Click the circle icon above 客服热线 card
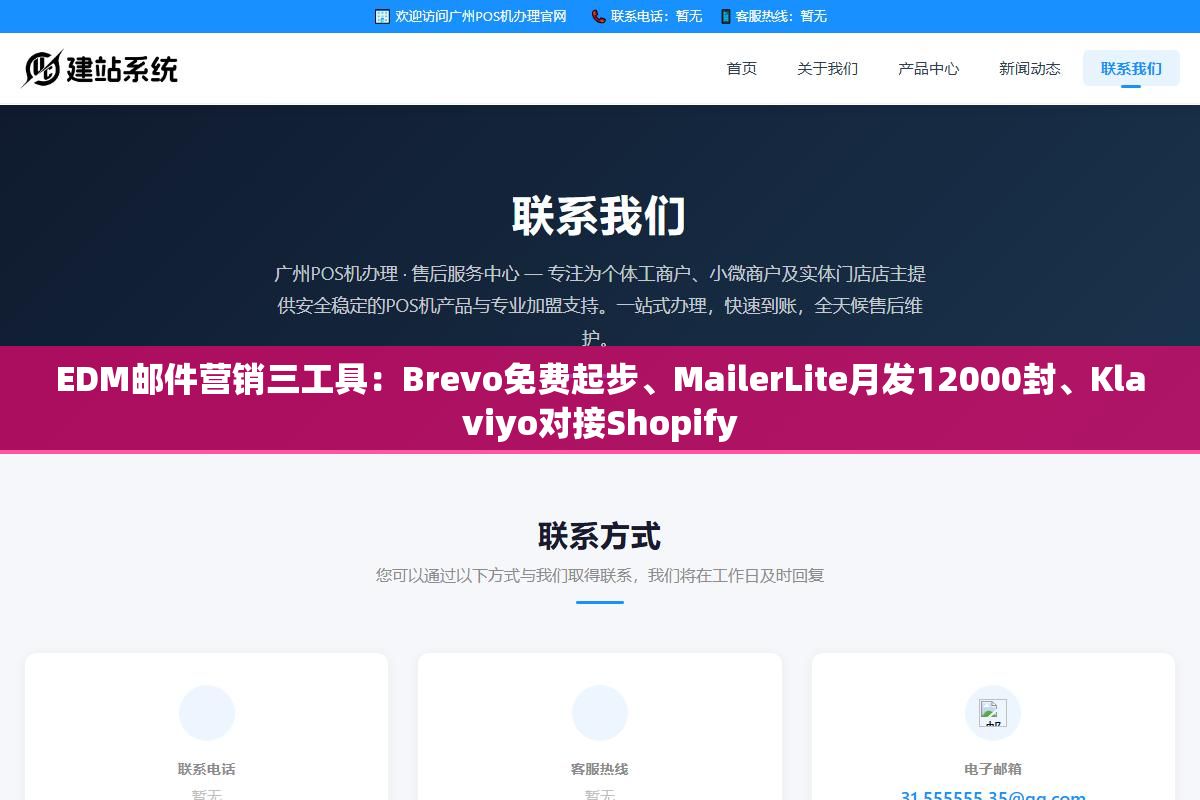This screenshot has width=1200, height=800. click(600, 713)
